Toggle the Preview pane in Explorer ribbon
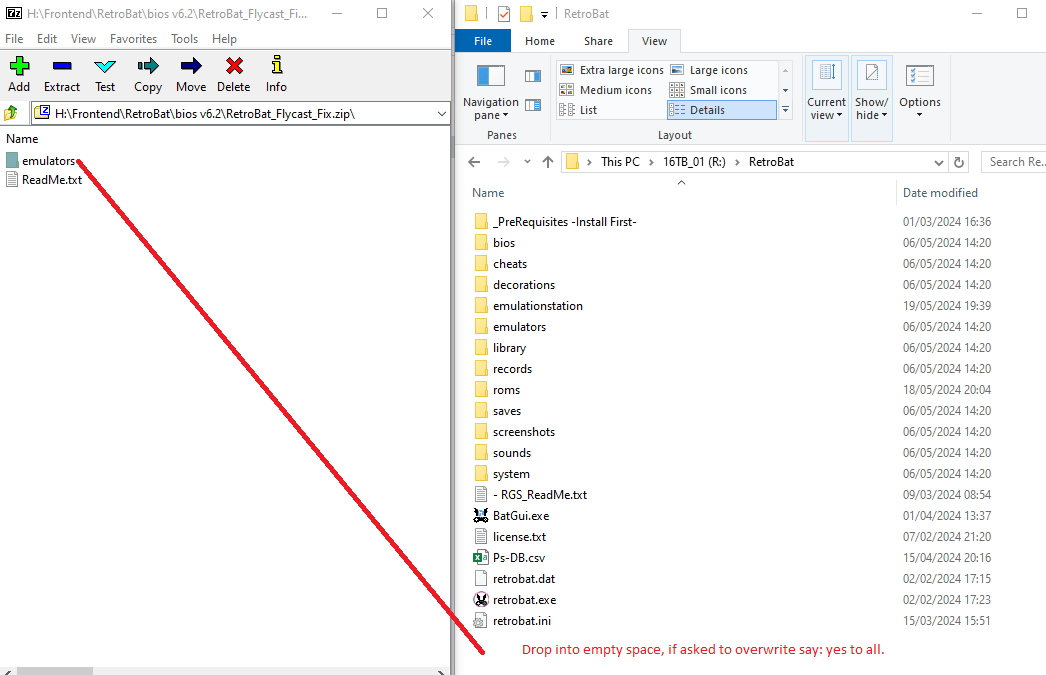 click(533, 76)
